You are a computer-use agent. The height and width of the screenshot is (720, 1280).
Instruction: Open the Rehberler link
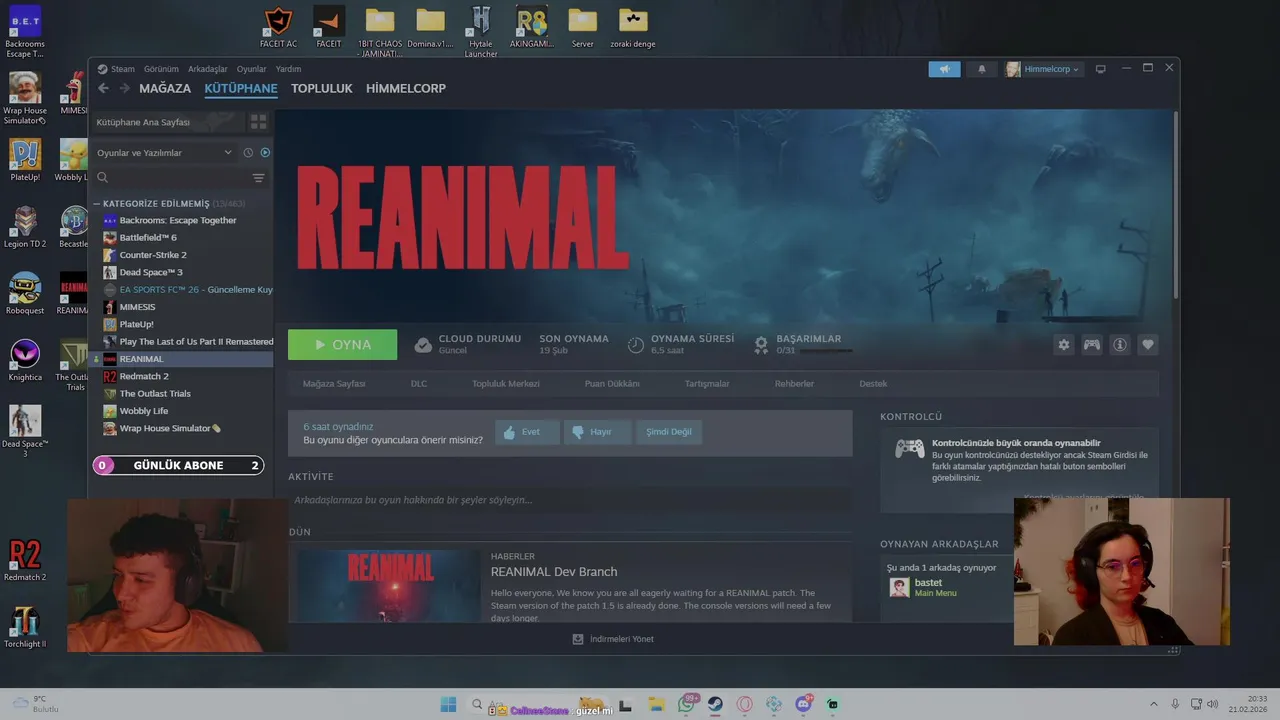(x=794, y=383)
